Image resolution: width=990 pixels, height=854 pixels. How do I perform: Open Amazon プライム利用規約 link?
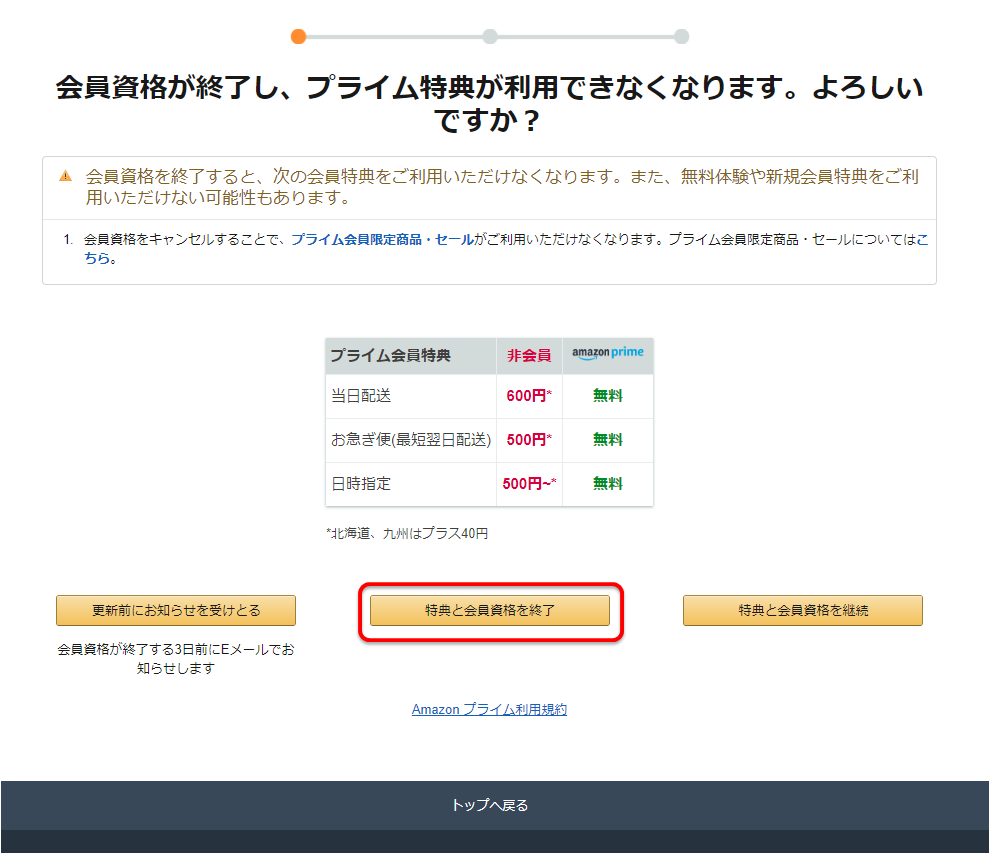tap(489, 709)
